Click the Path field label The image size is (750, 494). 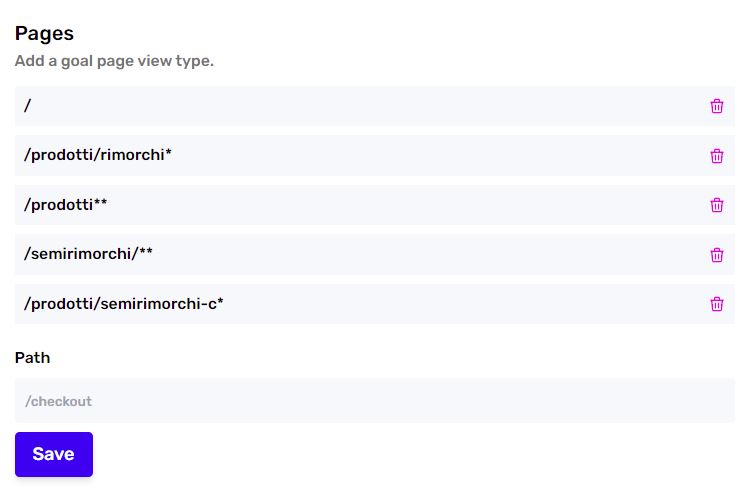tap(33, 358)
